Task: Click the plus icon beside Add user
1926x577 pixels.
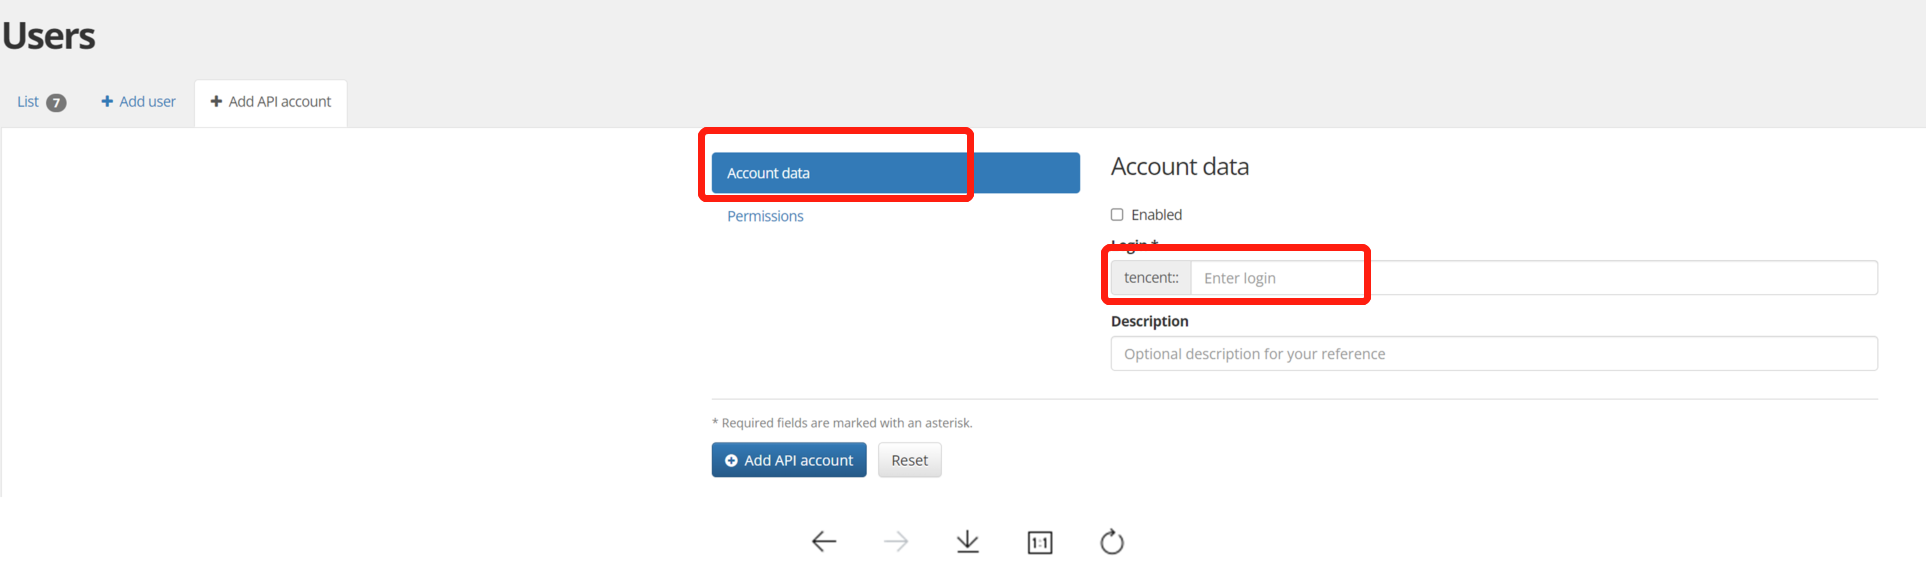Action: (x=107, y=102)
